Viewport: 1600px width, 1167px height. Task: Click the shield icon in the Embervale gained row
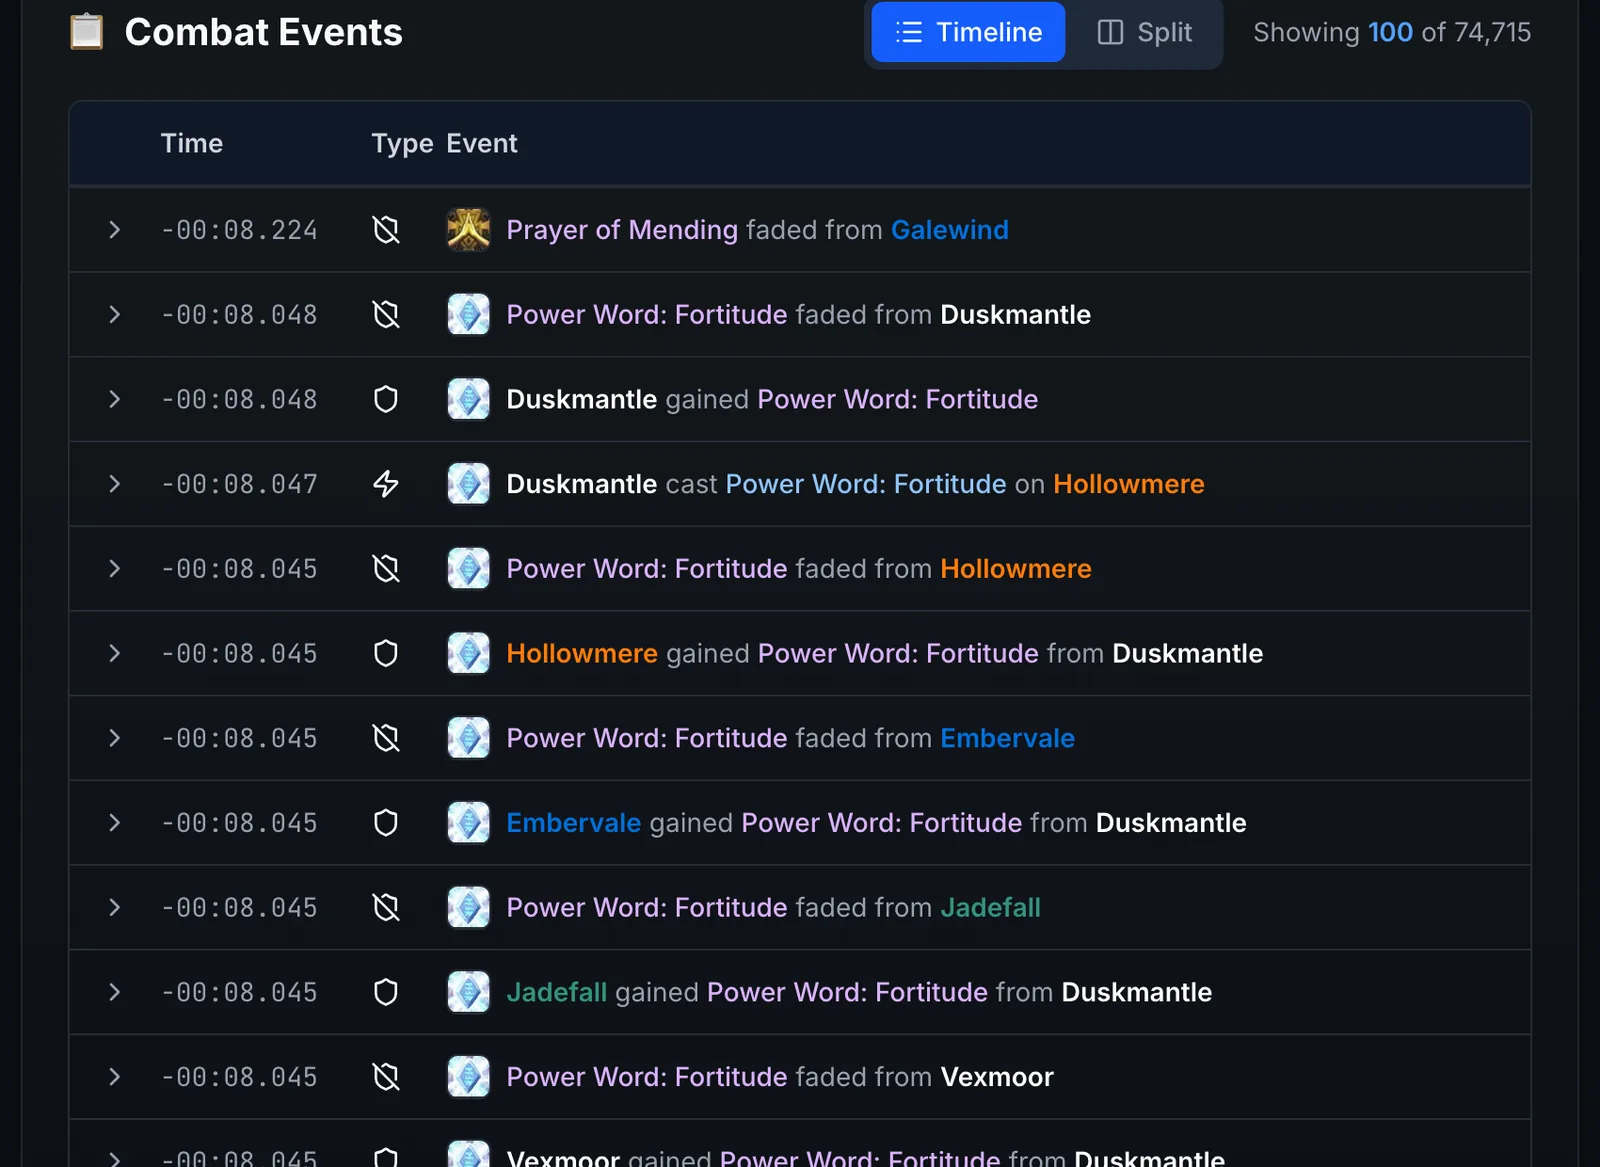pos(386,823)
